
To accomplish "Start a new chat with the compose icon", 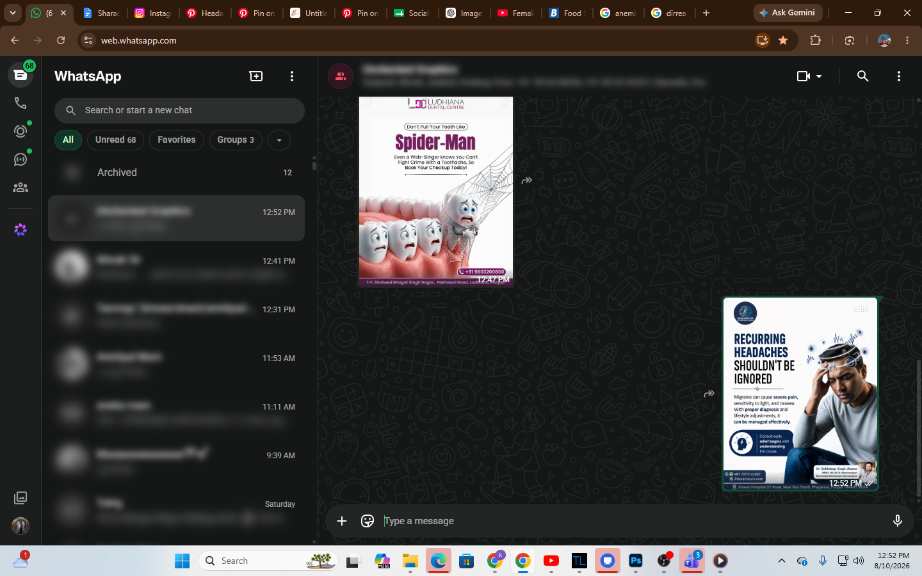I will [256, 76].
